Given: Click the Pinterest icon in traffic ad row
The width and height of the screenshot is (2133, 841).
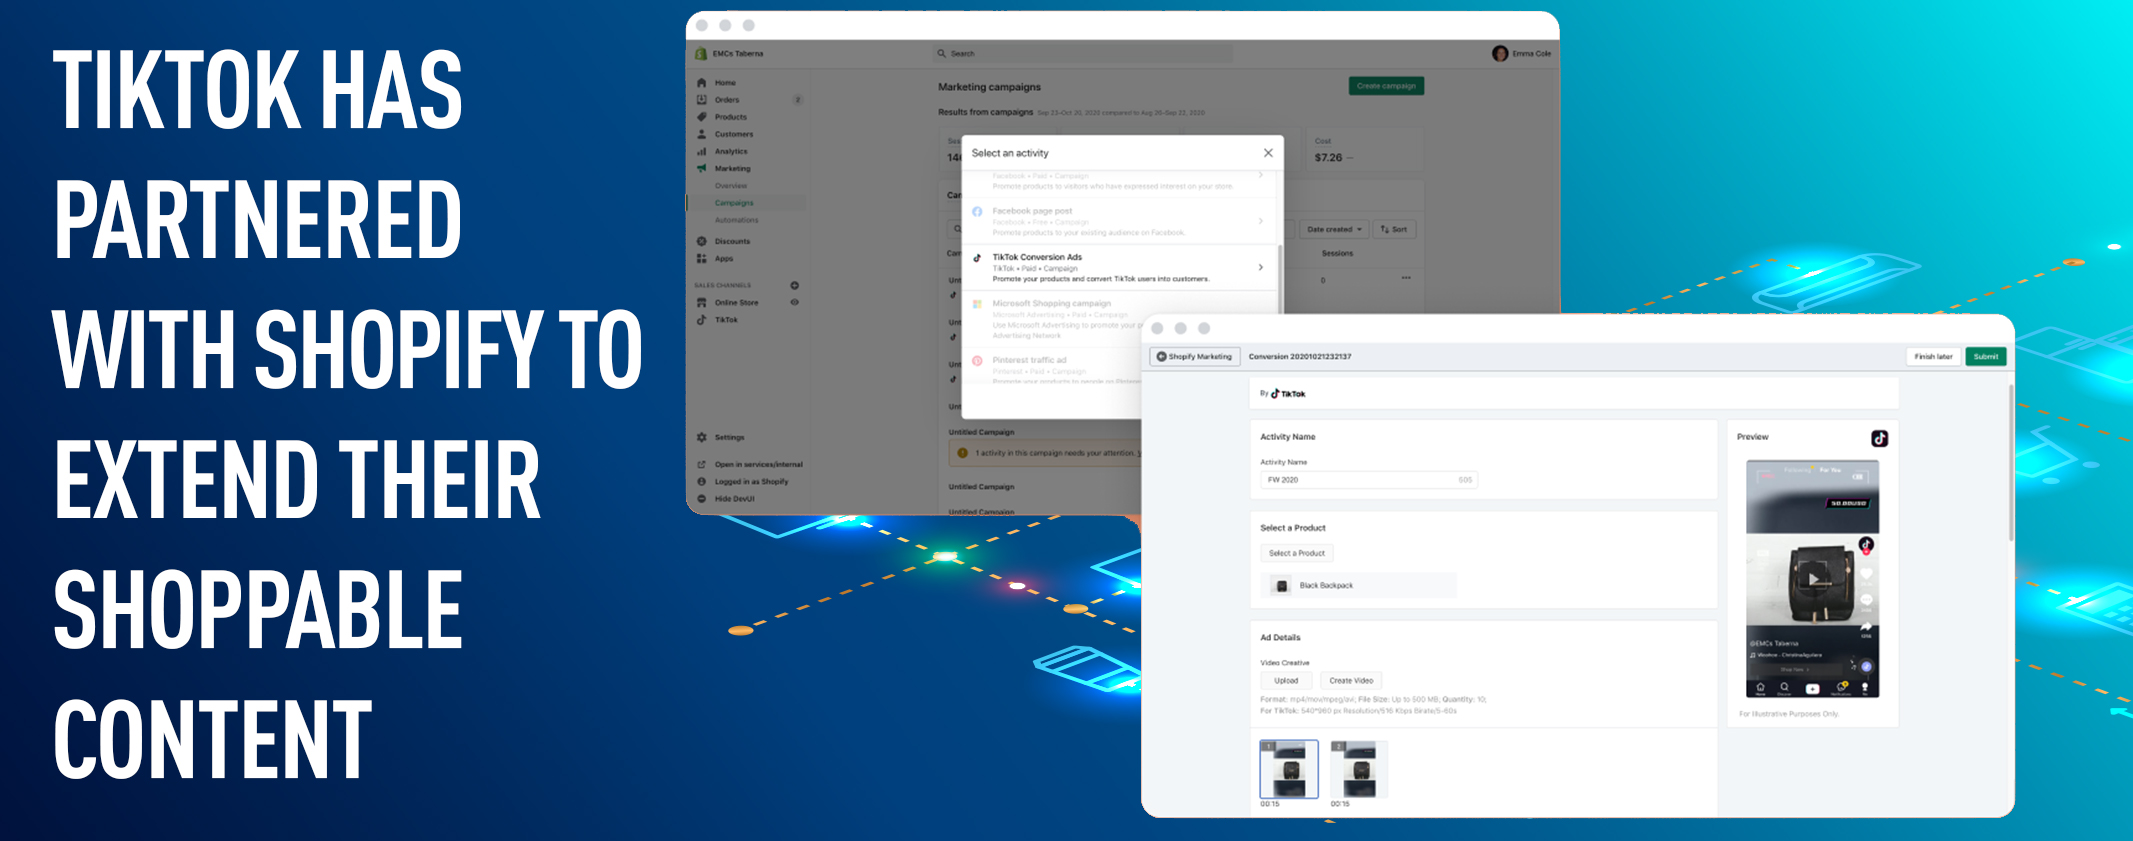Looking at the screenshot, I should (x=977, y=360).
